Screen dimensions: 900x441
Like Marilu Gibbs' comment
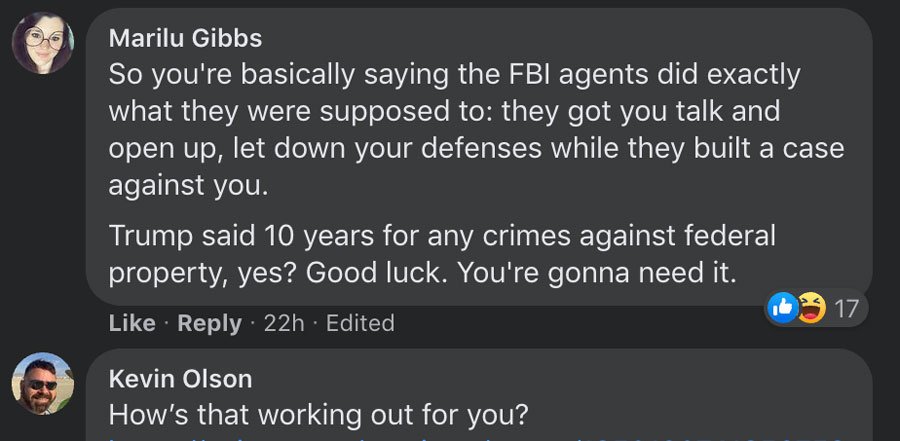click(x=131, y=323)
